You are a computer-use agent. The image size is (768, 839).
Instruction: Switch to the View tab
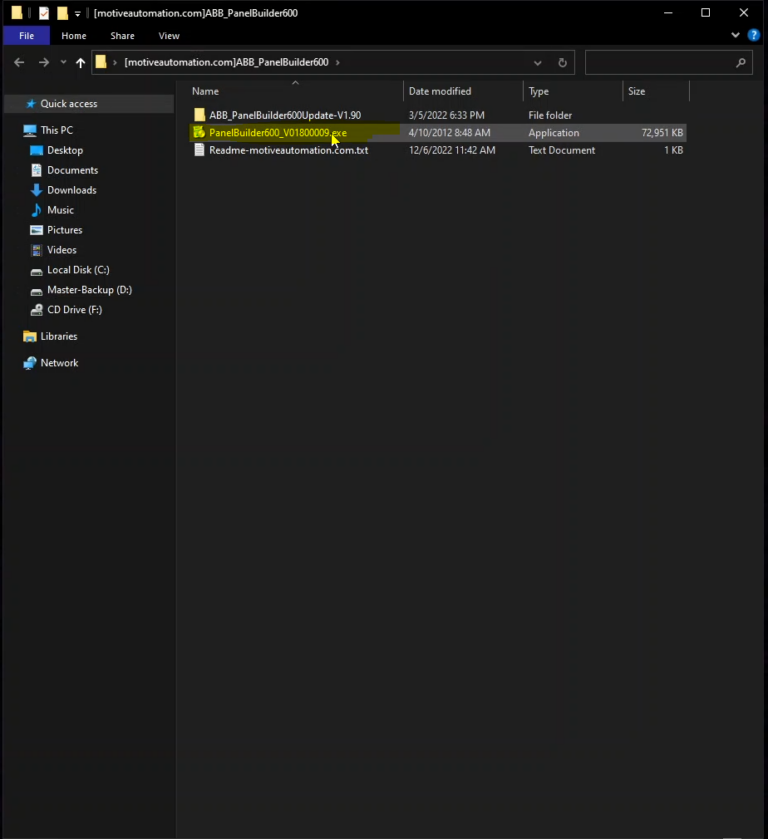click(x=169, y=35)
